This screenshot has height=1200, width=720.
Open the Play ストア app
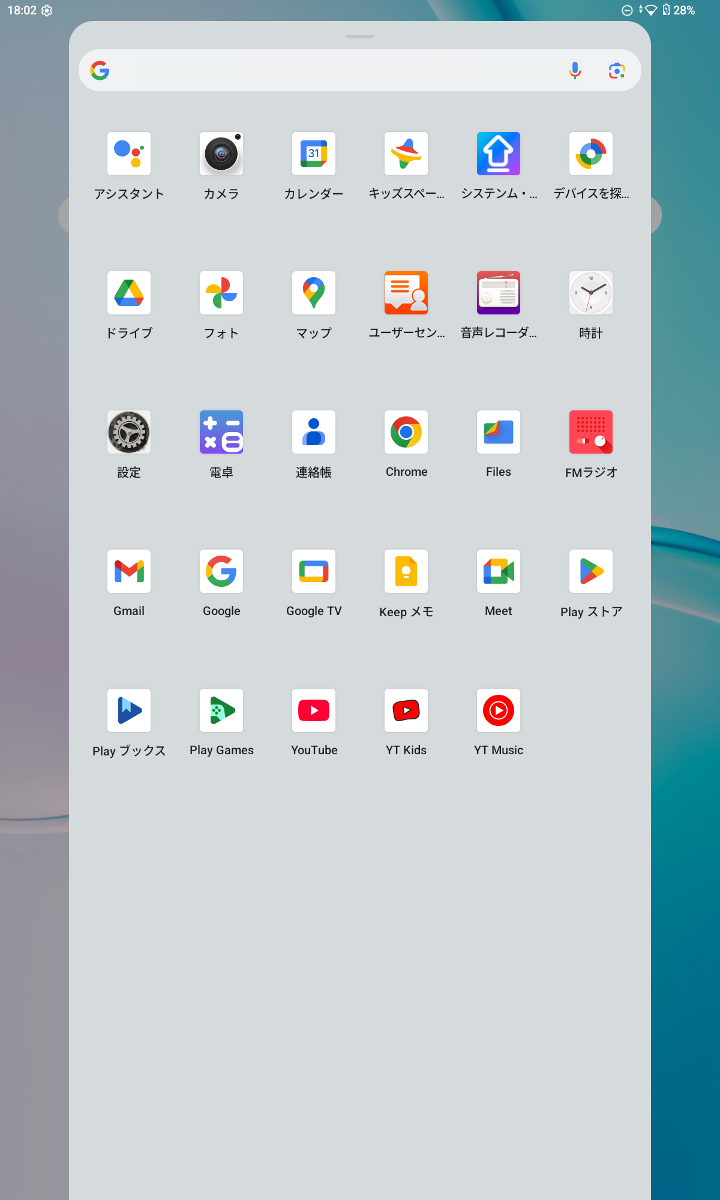591,571
